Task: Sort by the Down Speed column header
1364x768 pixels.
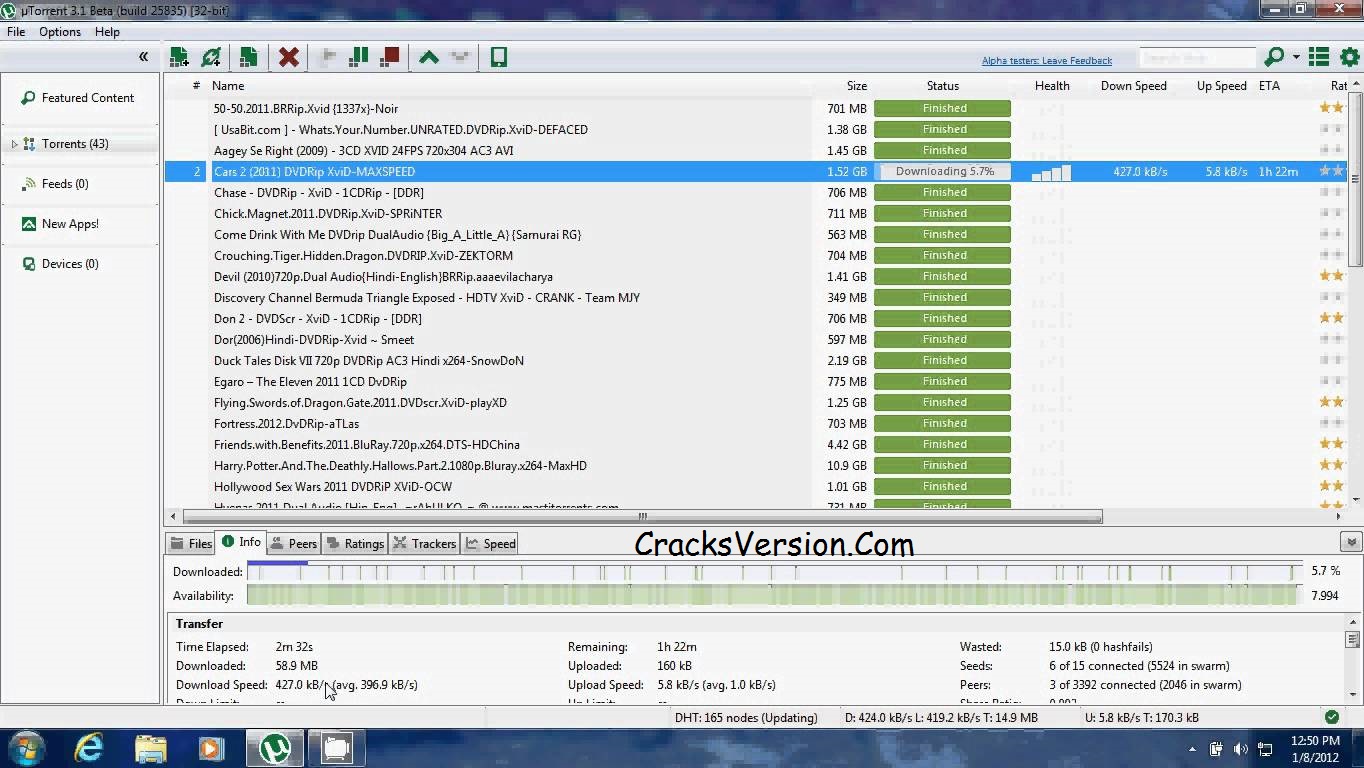Action: (1133, 86)
